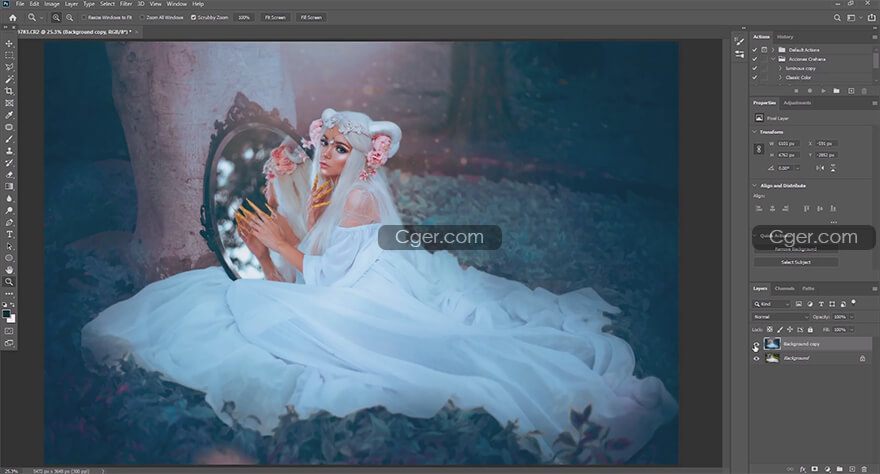This screenshot has width=880, height=474.
Task: Filter layers by type (T) icon
Action: pyautogui.click(x=821, y=304)
